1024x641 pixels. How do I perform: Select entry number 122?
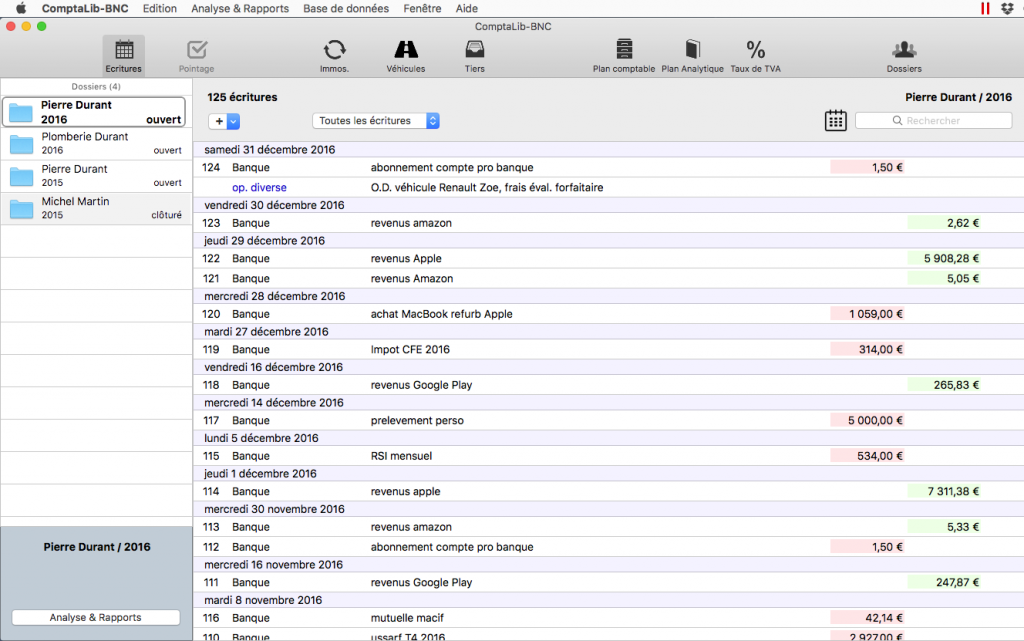609,258
